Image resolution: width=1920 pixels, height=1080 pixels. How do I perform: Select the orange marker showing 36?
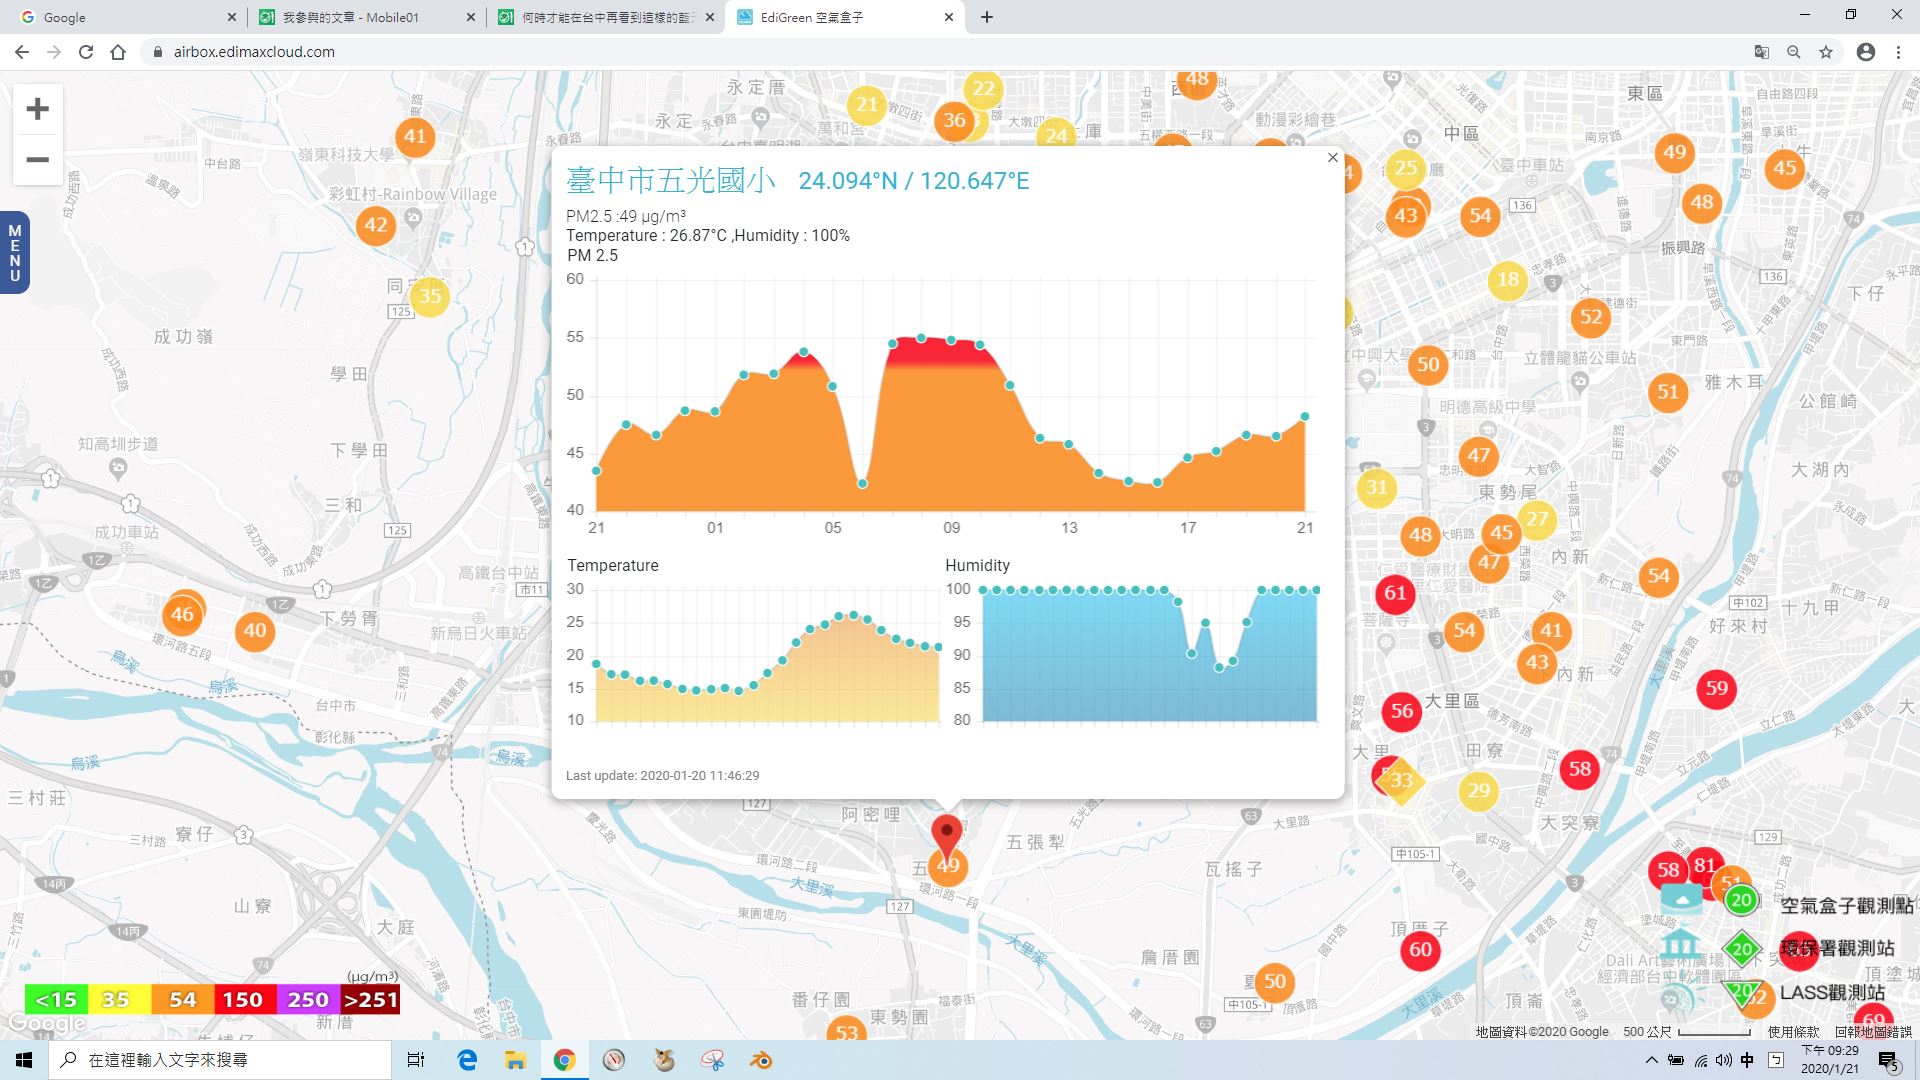(x=954, y=121)
